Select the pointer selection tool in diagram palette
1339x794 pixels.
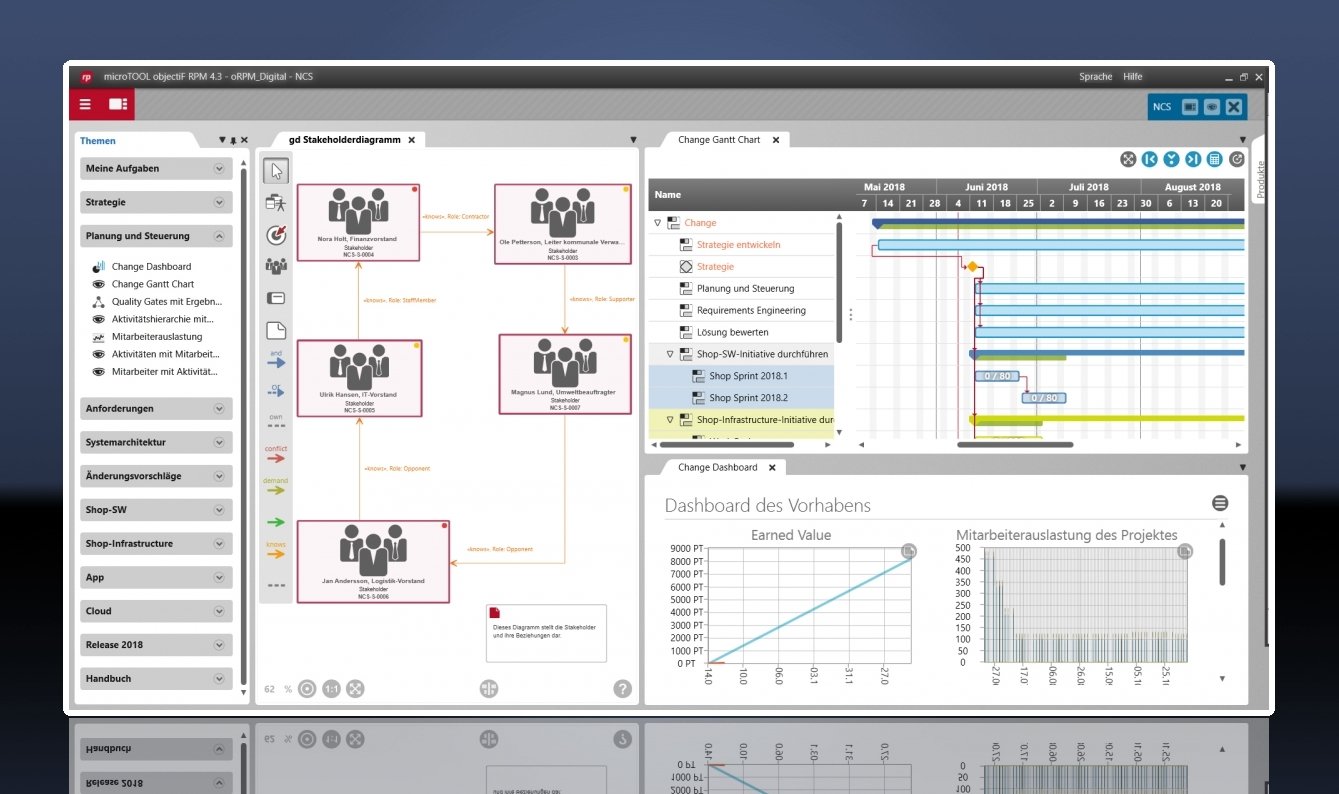click(x=276, y=171)
